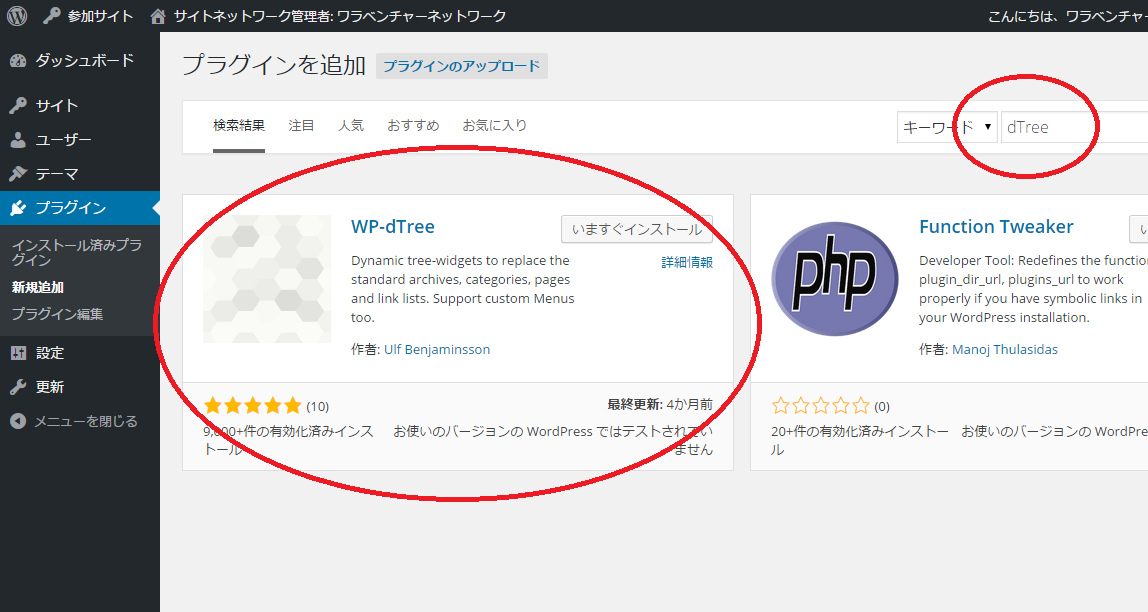Open the ユーザー sidebar menu

click(x=64, y=139)
